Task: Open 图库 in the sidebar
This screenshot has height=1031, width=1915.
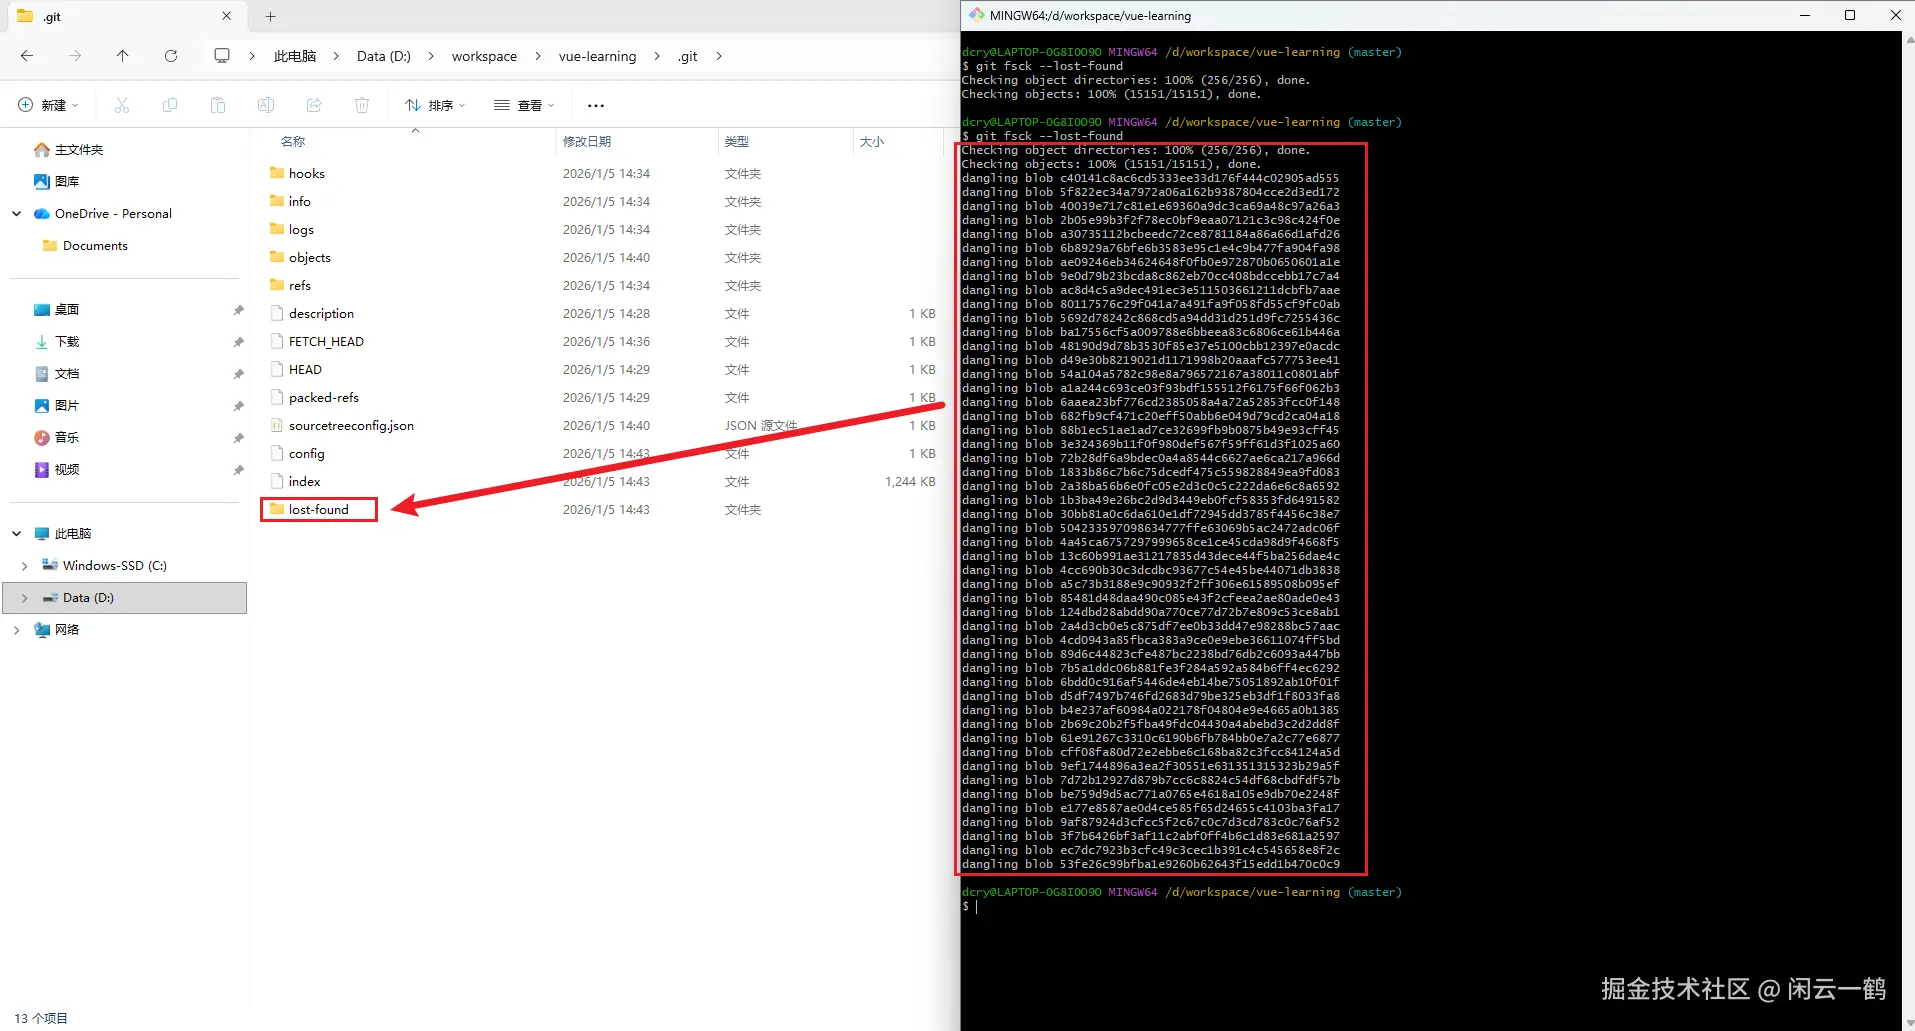Action: pos(56,181)
